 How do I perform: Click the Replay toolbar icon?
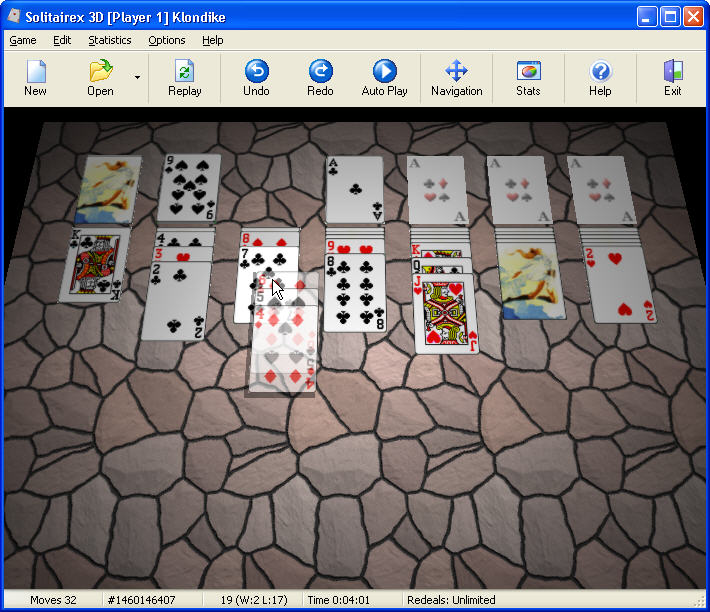click(184, 78)
